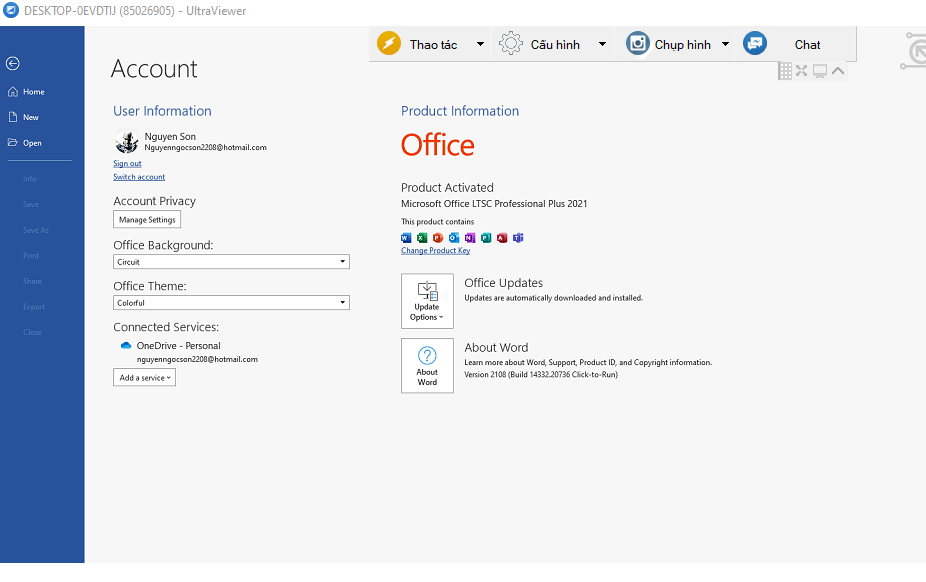Click the Publisher app icon
Viewport: 926px width, 582px height.
click(x=486, y=238)
